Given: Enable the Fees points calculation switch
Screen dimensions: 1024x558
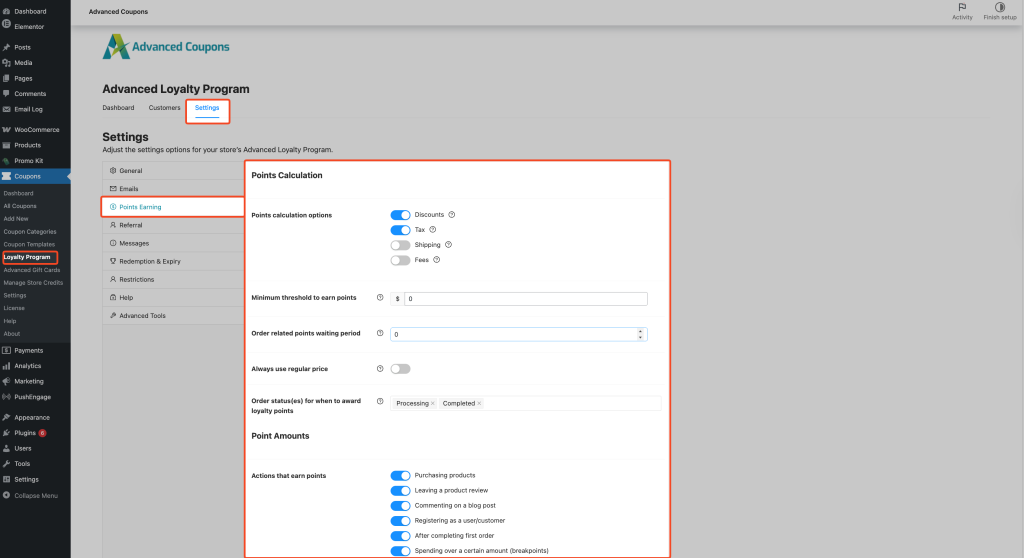Looking at the screenshot, I should point(400,260).
